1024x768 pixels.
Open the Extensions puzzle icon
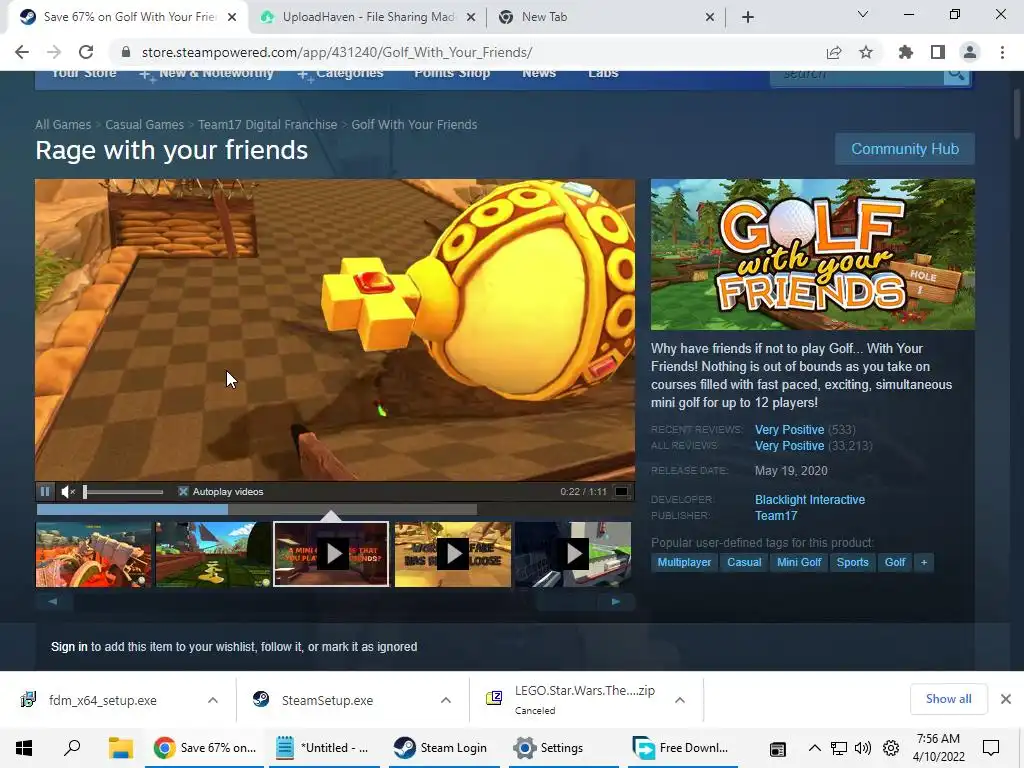(906, 52)
